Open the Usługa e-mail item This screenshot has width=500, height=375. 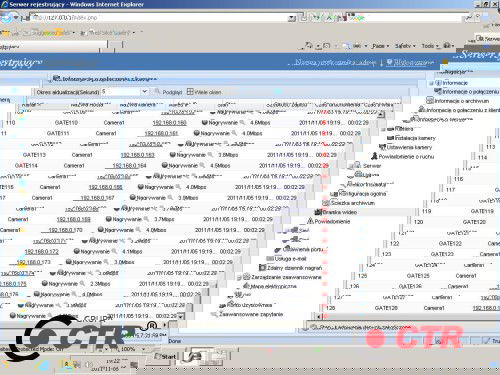[x=290, y=259]
